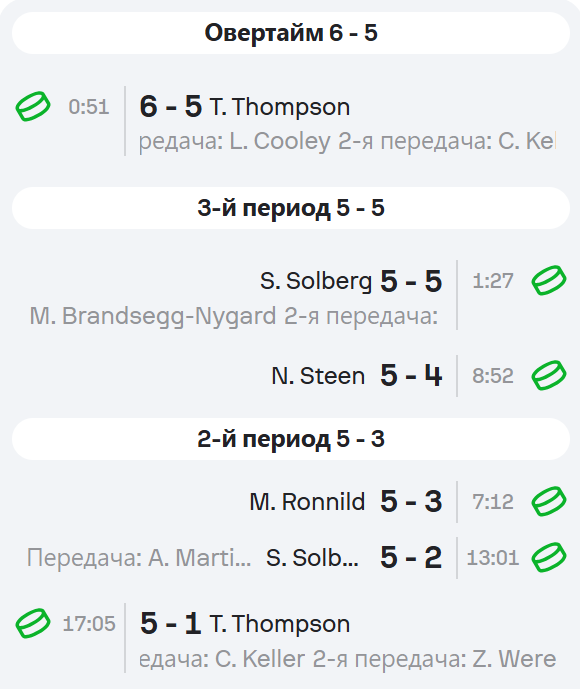This screenshot has width=580, height=689.
Task: Collapse the 2-й период 5 - 3 header
Action: point(291,439)
